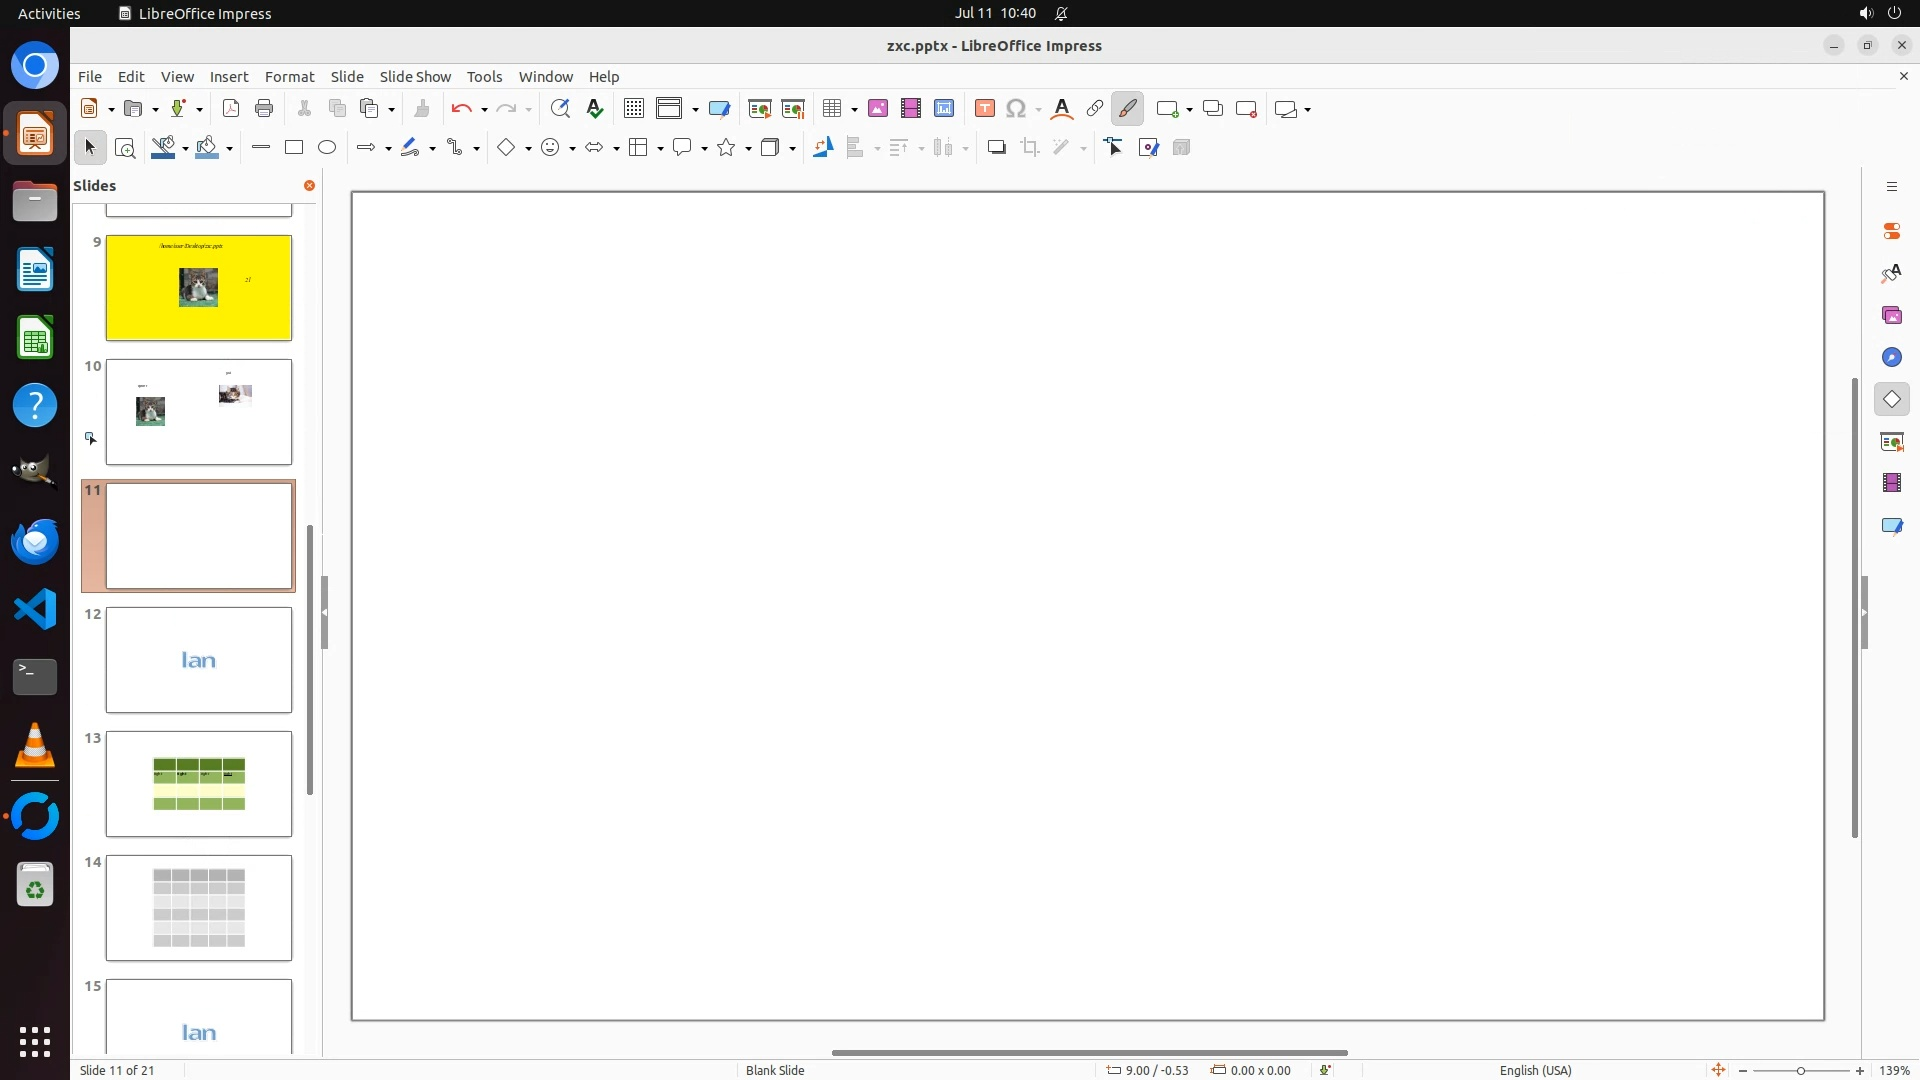This screenshot has width=1920, height=1080.
Task: Toggle Show Draw Functions brush button
Action: tap(1127, 109)
